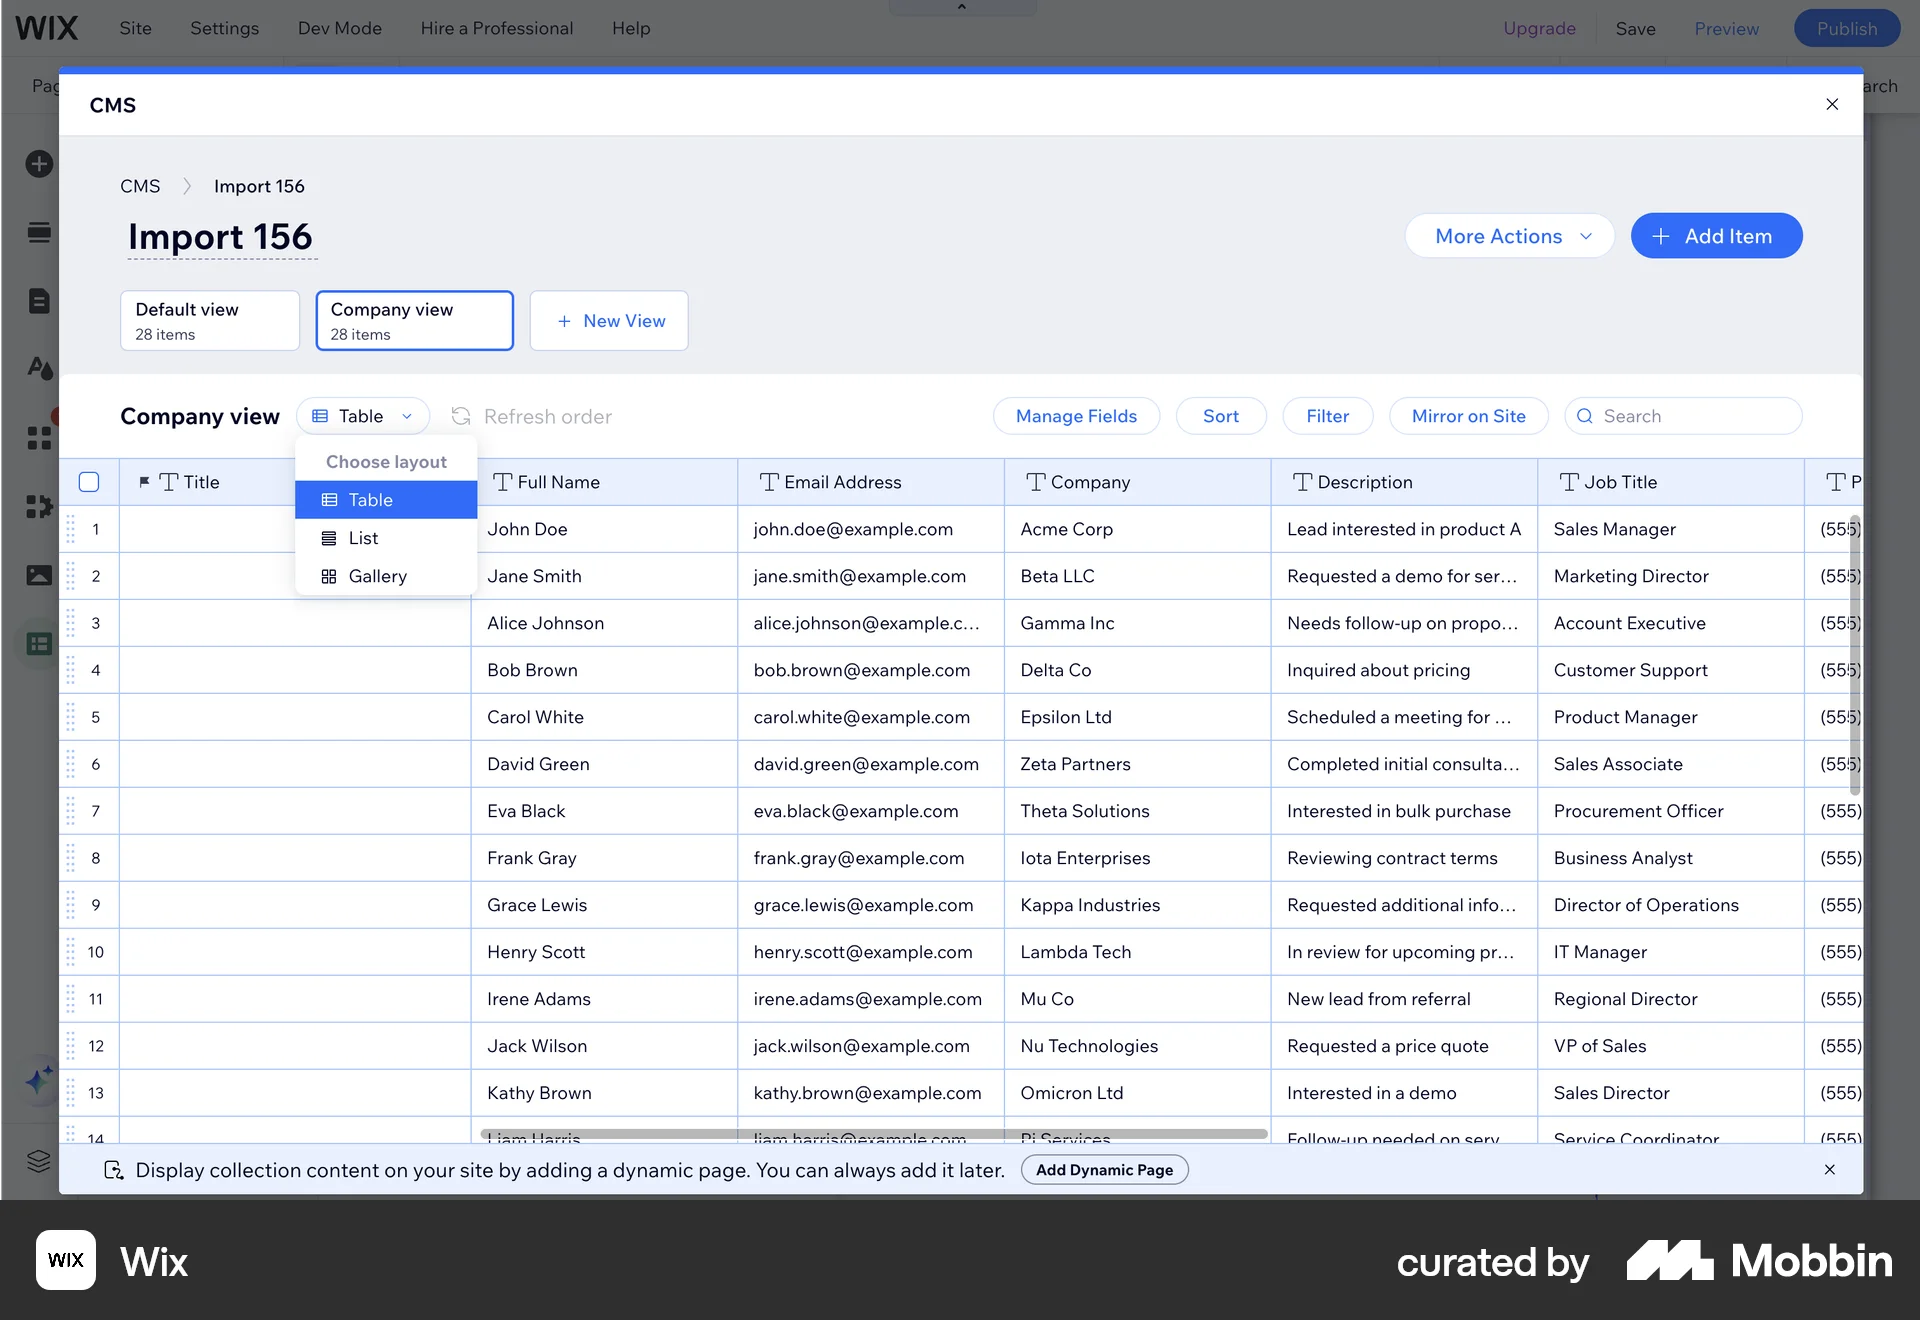Image resolution: width=1920 pixels, height=1320 pixels.
Task: Open the Add Elements panel in the sidebar
Action: point(38,163)
